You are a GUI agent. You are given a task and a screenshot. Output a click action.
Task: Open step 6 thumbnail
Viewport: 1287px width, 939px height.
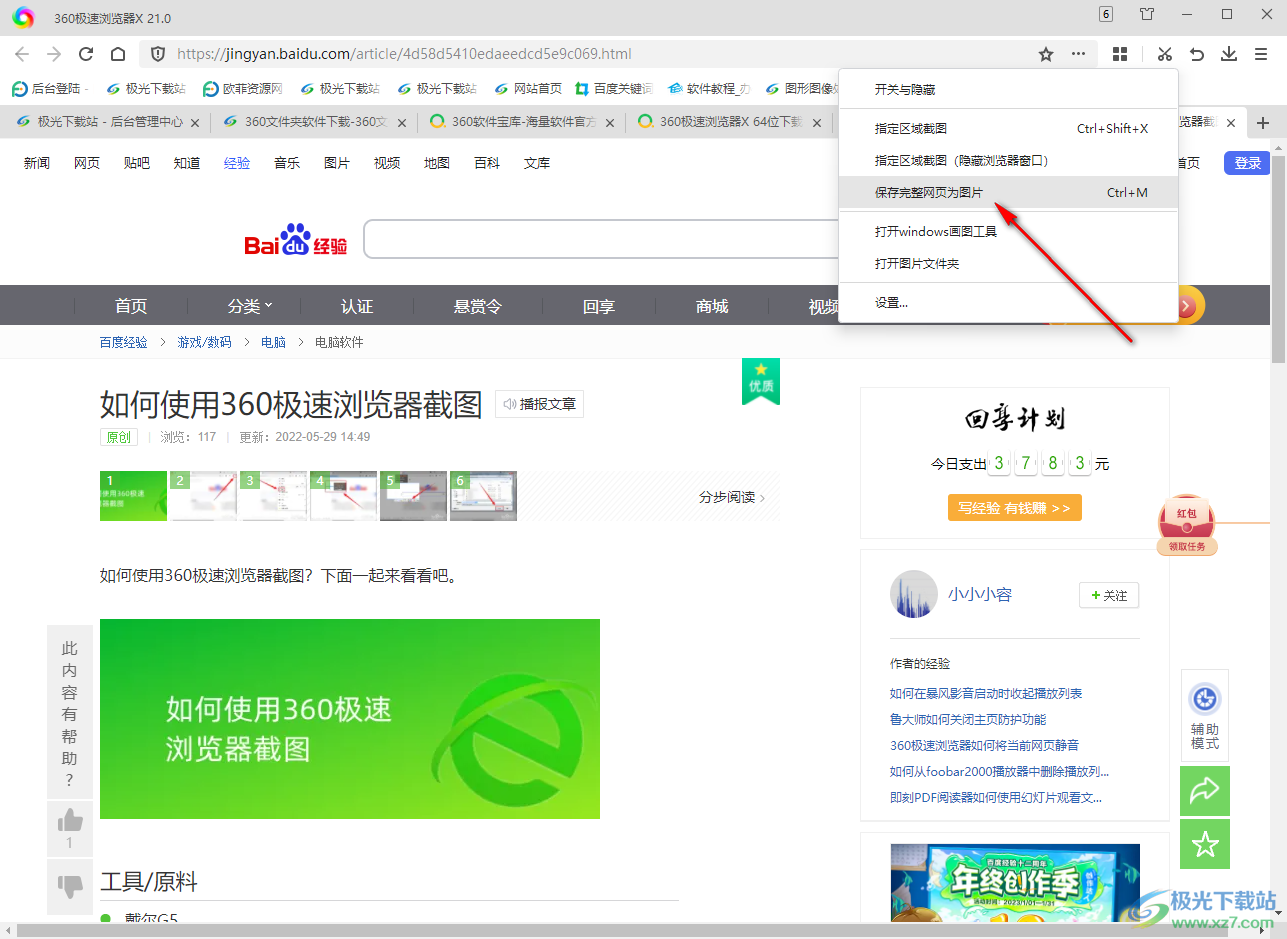tap(483, 496)
